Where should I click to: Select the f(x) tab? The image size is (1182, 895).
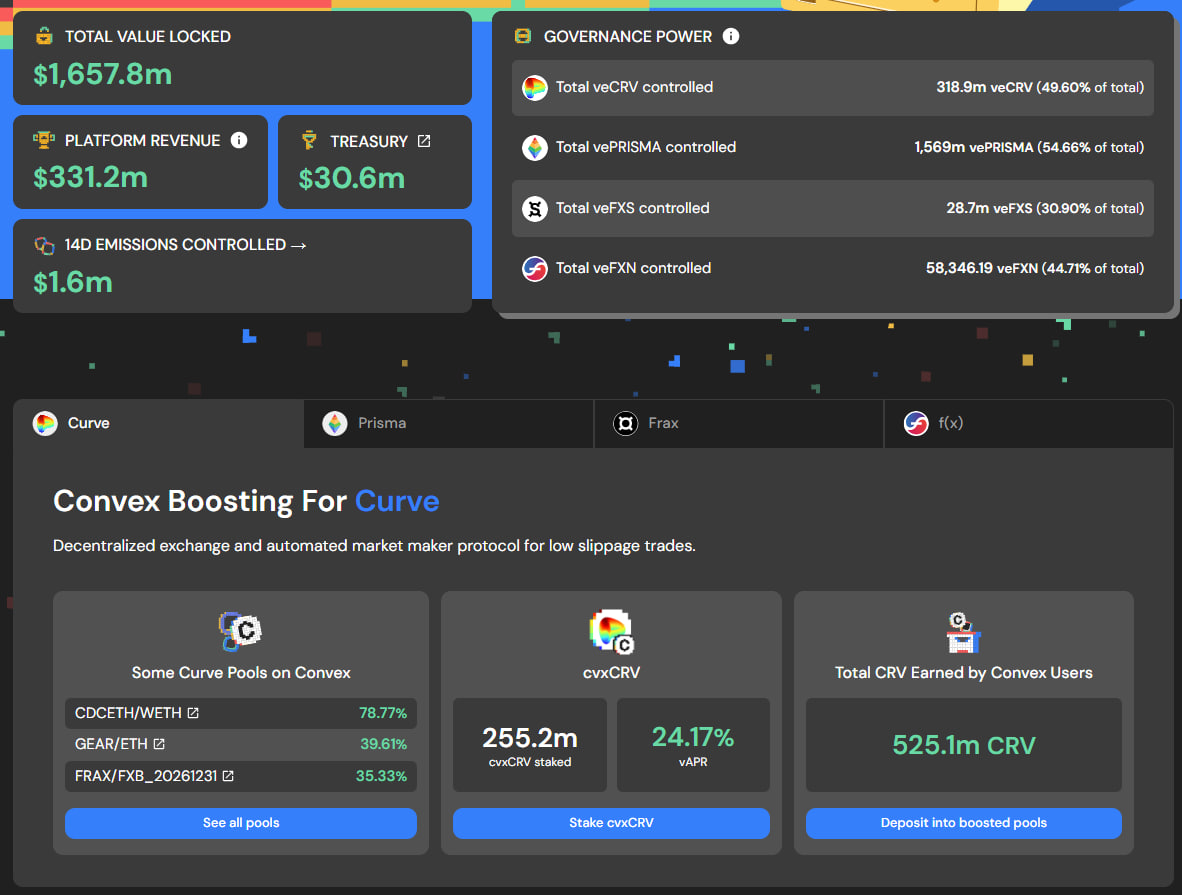1028,424
